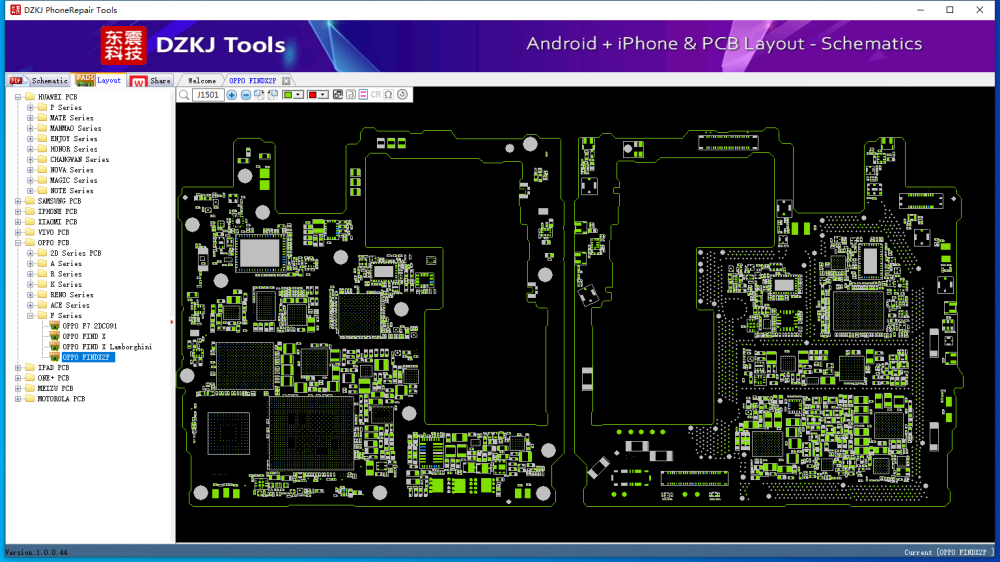Select the ENJOY Series folder

coord(73,138)
